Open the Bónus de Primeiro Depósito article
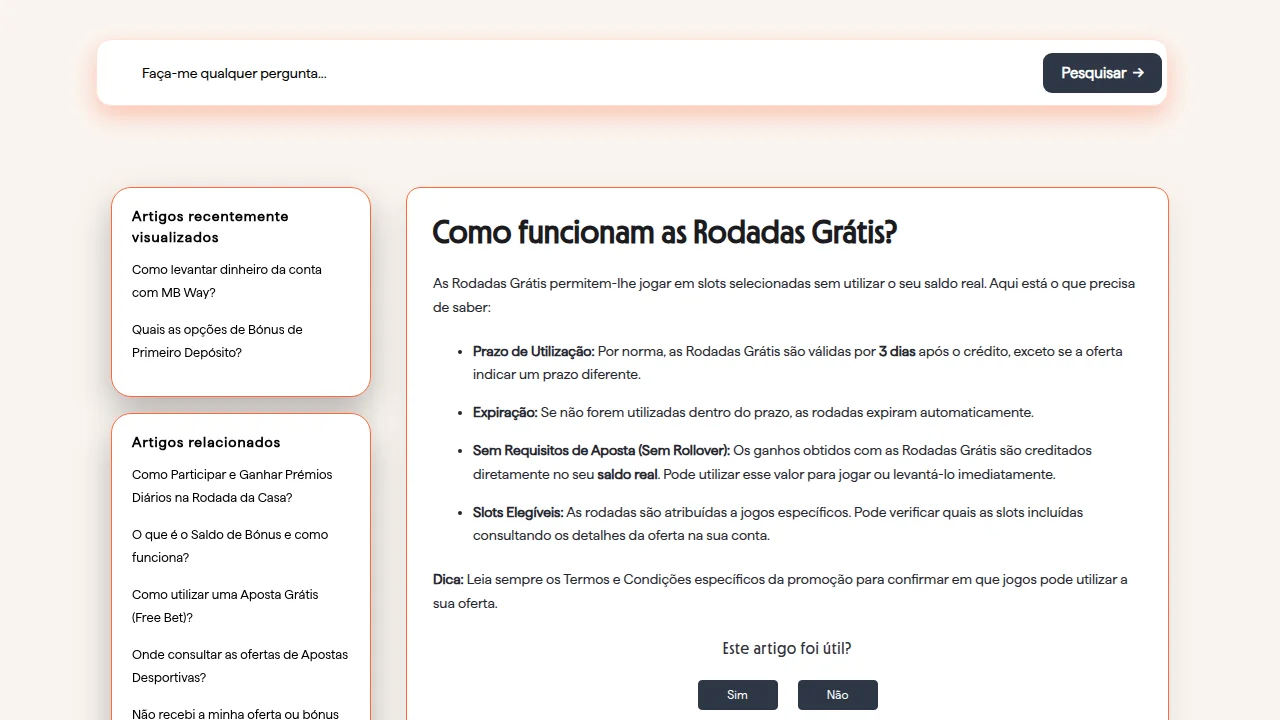This screenshot has width=1280, height=720. [217, 341]
